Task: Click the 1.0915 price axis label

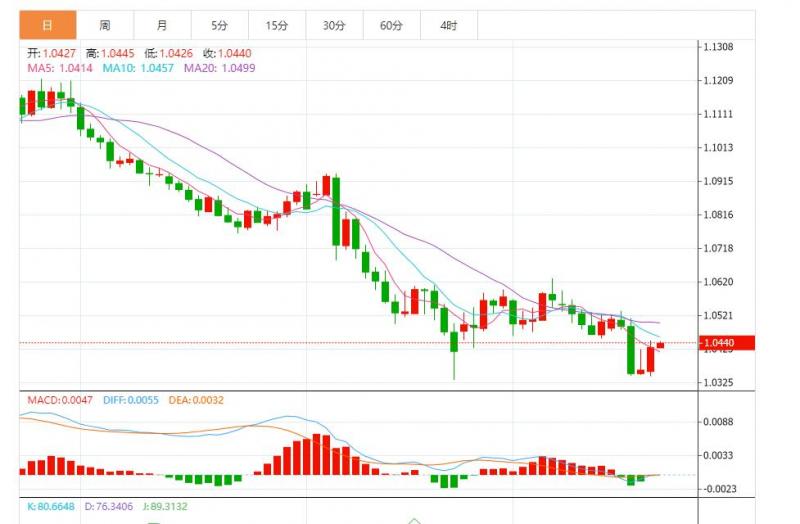Action: pyautogui.click(x=718, y=181)
